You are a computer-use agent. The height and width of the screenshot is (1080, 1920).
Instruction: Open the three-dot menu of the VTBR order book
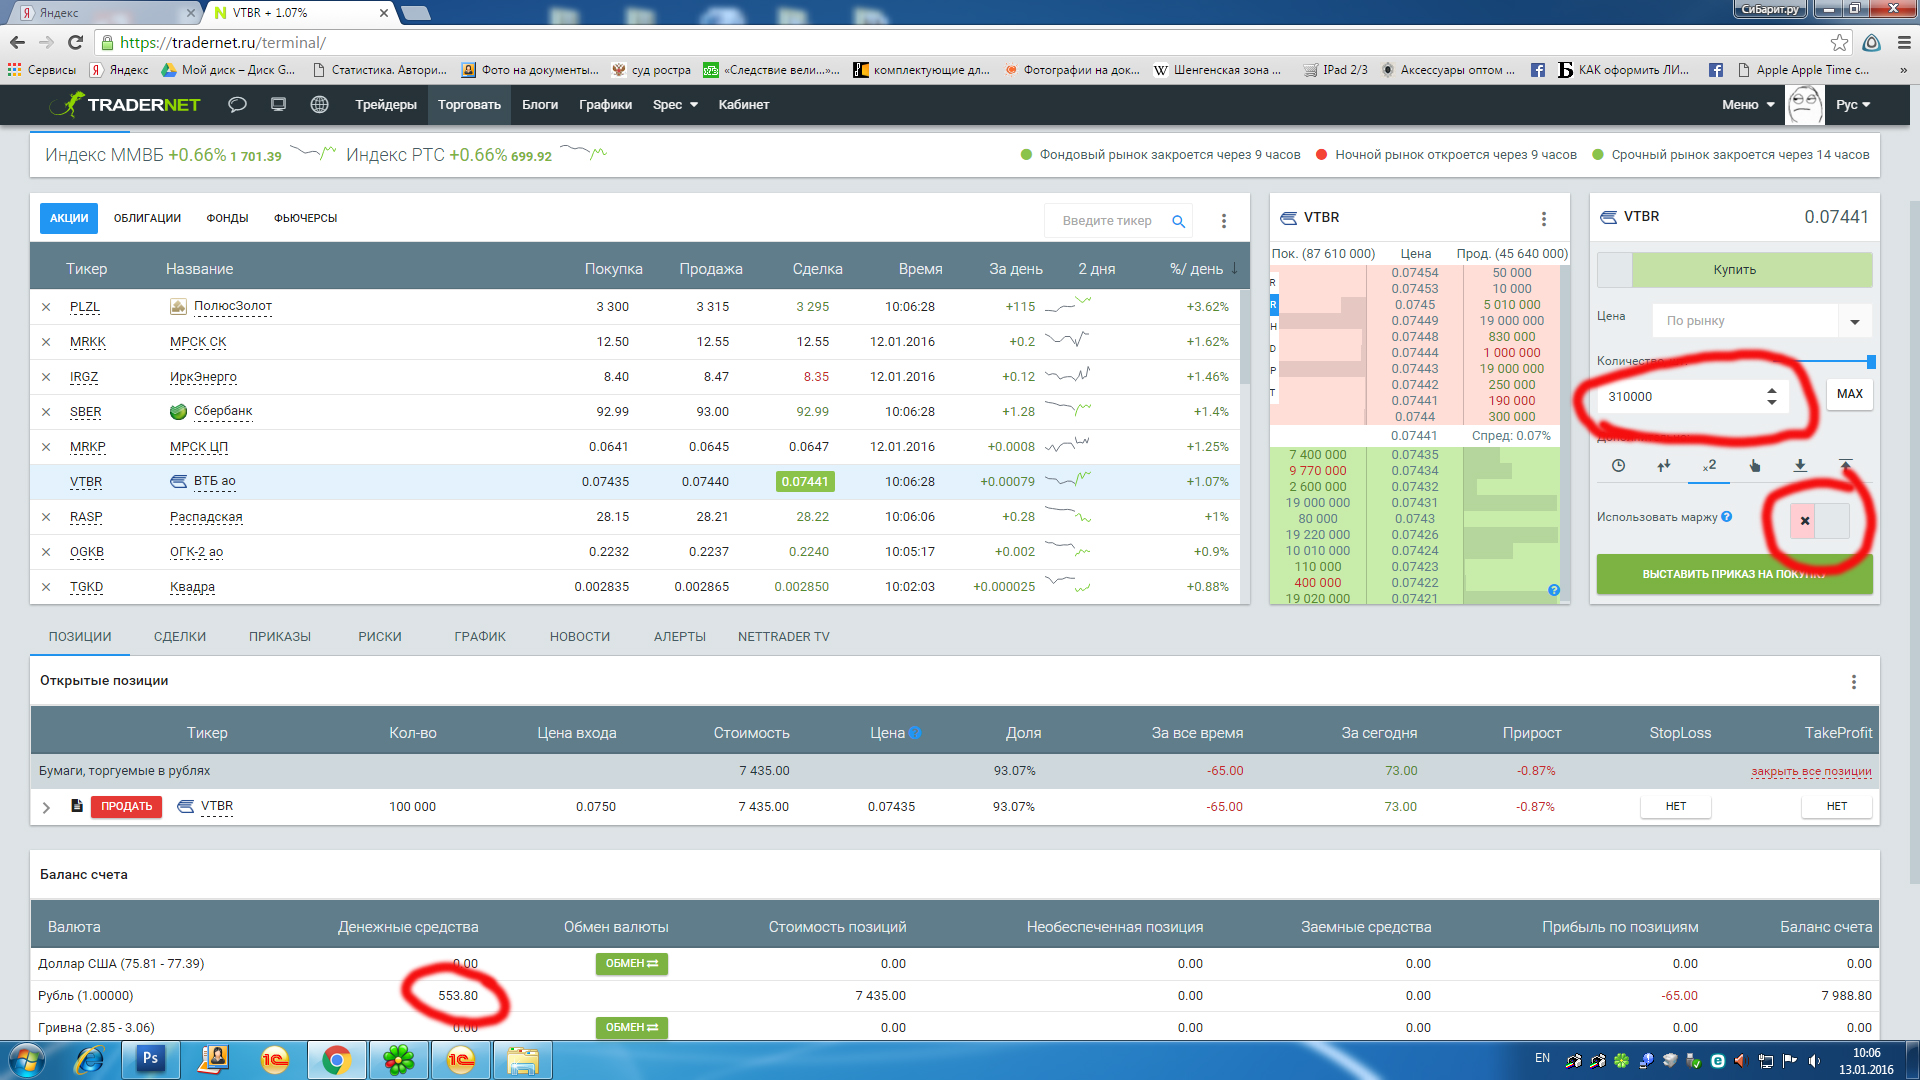1544,218
